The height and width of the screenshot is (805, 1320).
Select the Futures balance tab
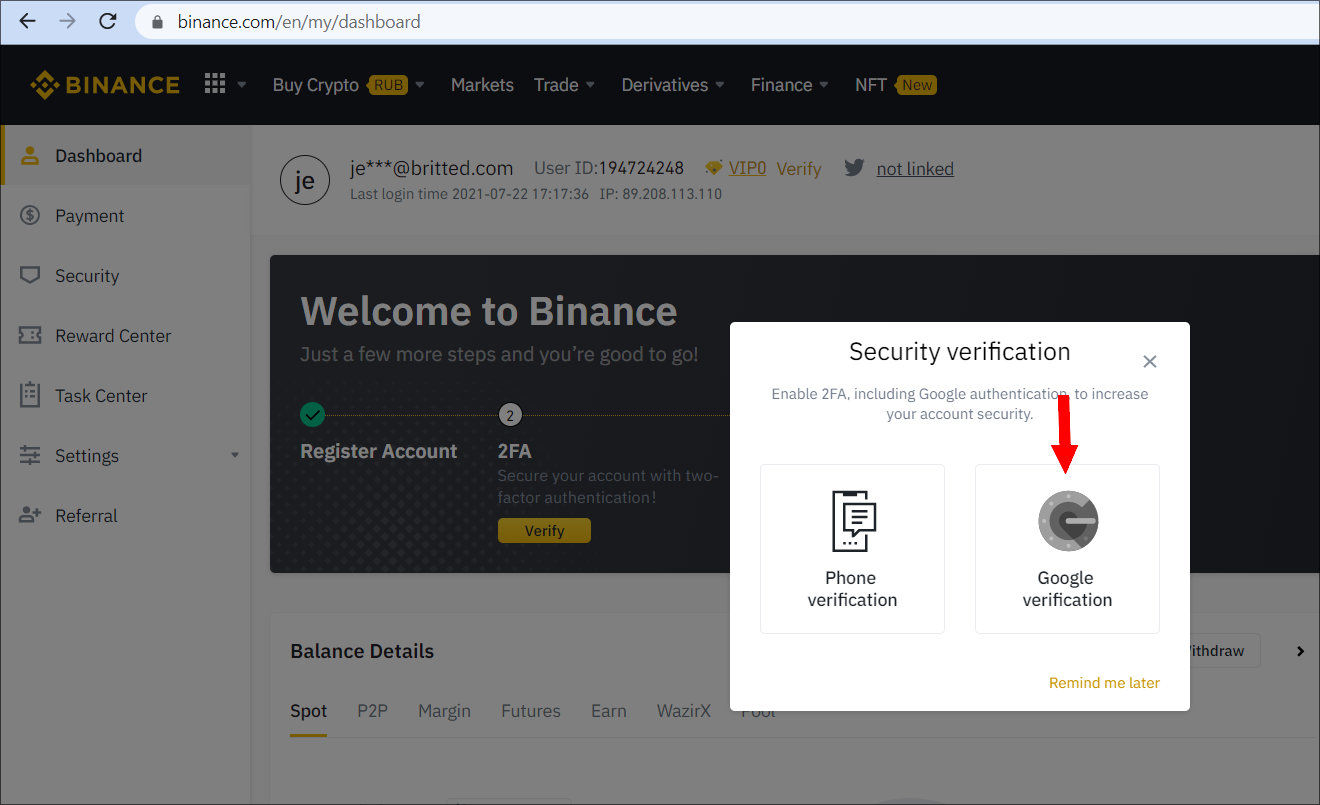[531, 711]
